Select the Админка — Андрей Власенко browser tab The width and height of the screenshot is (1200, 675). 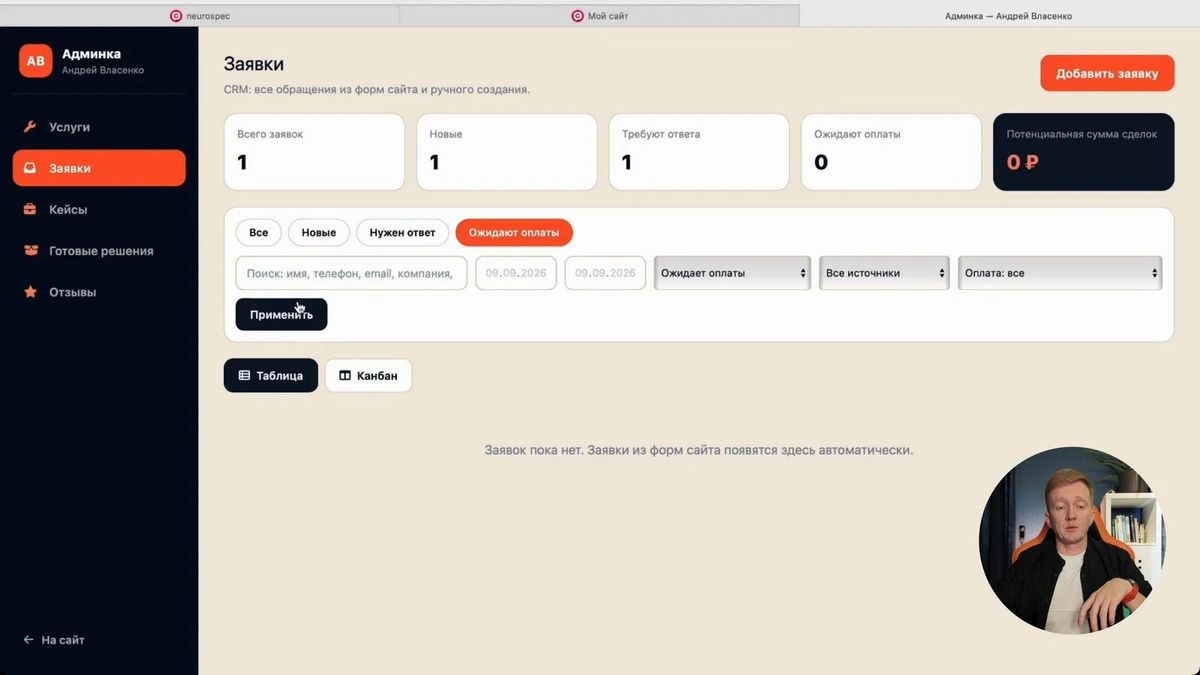click(x=1000, y=16)
